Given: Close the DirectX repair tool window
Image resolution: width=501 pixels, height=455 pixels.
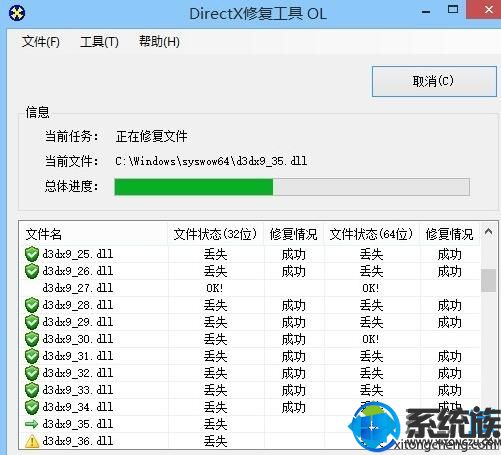Looking at the screenshot, I should click(488, 10).
